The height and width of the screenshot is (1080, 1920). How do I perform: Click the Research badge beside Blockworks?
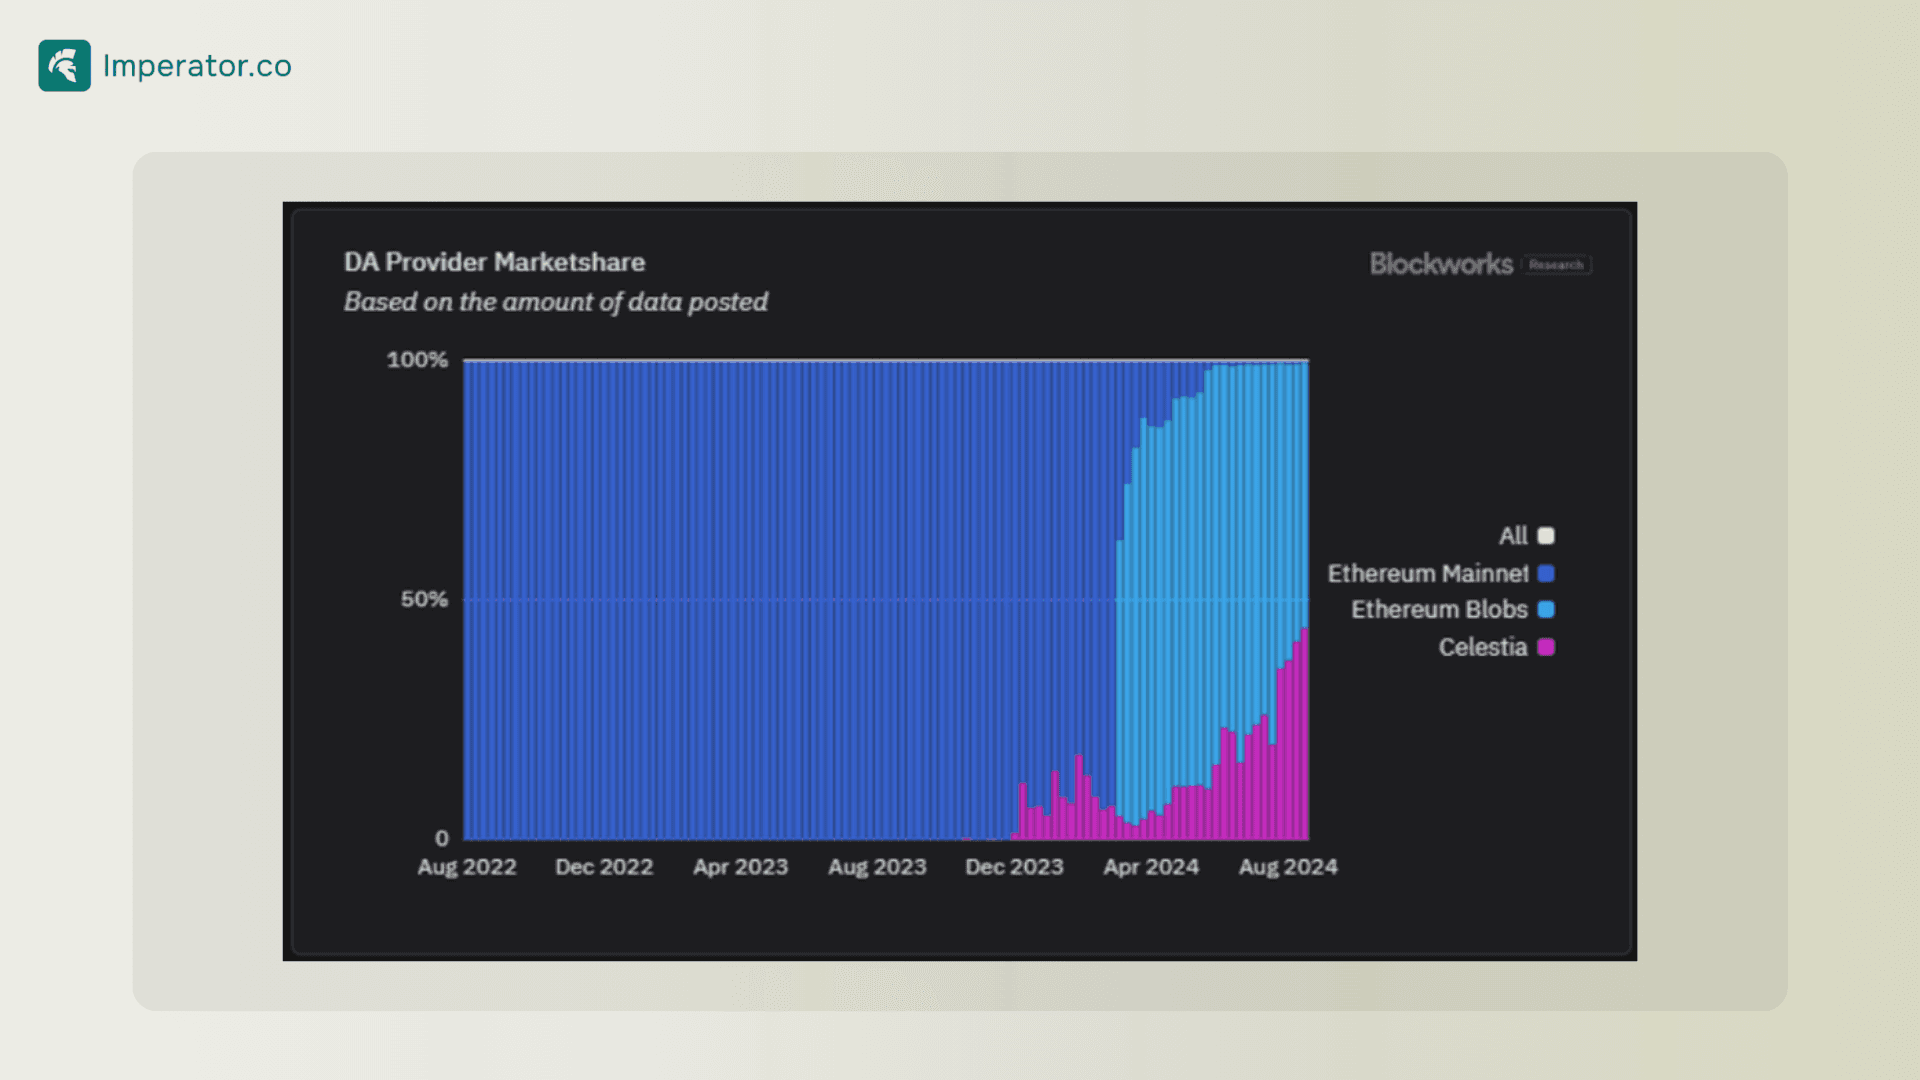click(1556, 265)
